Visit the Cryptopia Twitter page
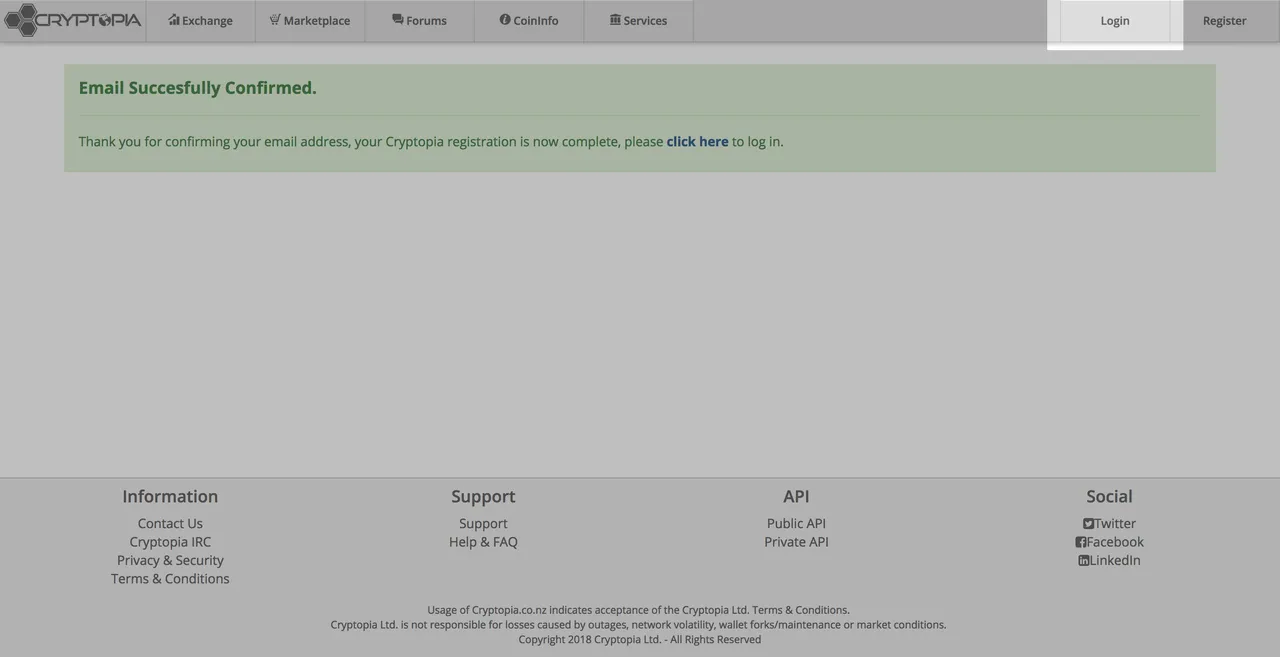 pyautogui.click(x=1109, y=524)
